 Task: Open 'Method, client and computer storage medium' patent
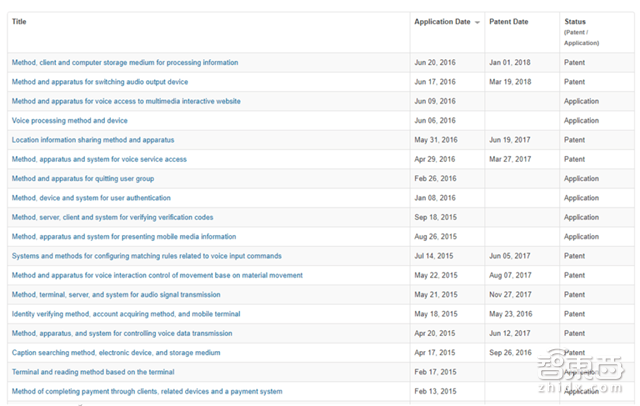(x=125, y=62)
